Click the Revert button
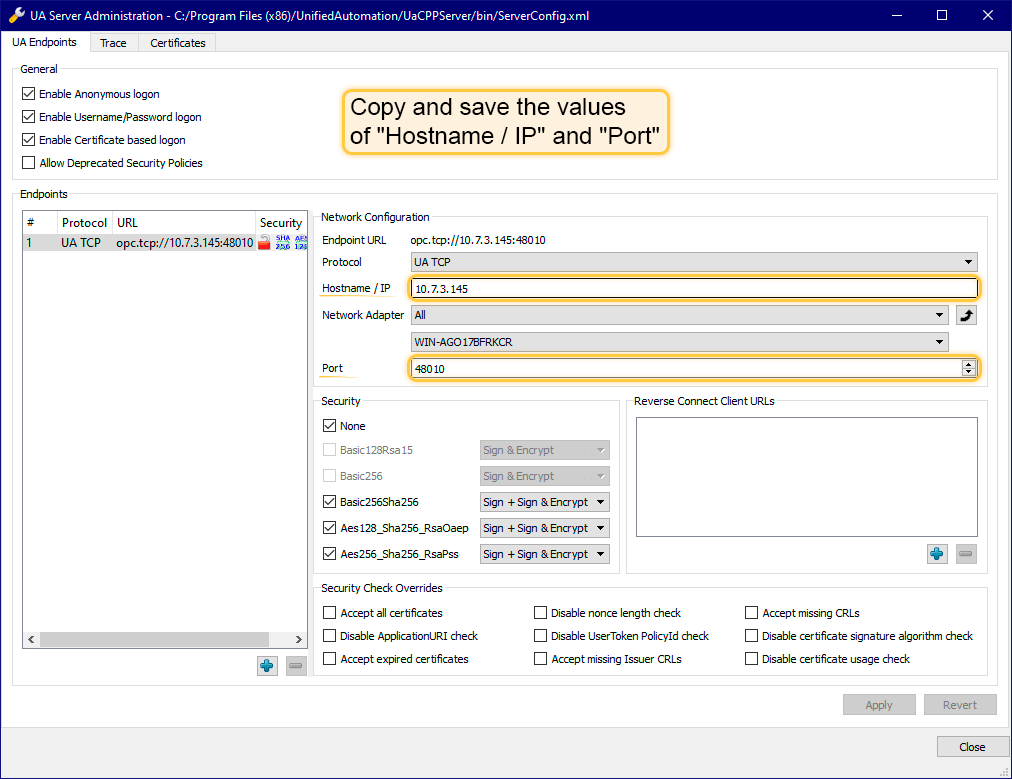The height and width of the screenshot is (779, 1012). 960,705
